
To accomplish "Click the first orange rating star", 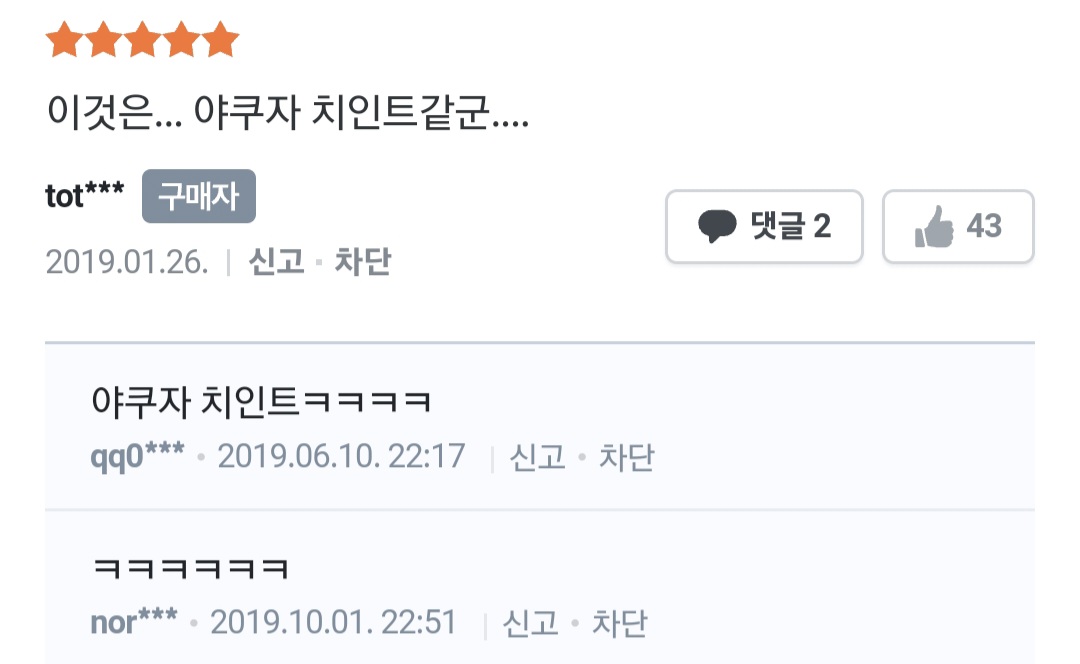I will (x=65, y=39).
